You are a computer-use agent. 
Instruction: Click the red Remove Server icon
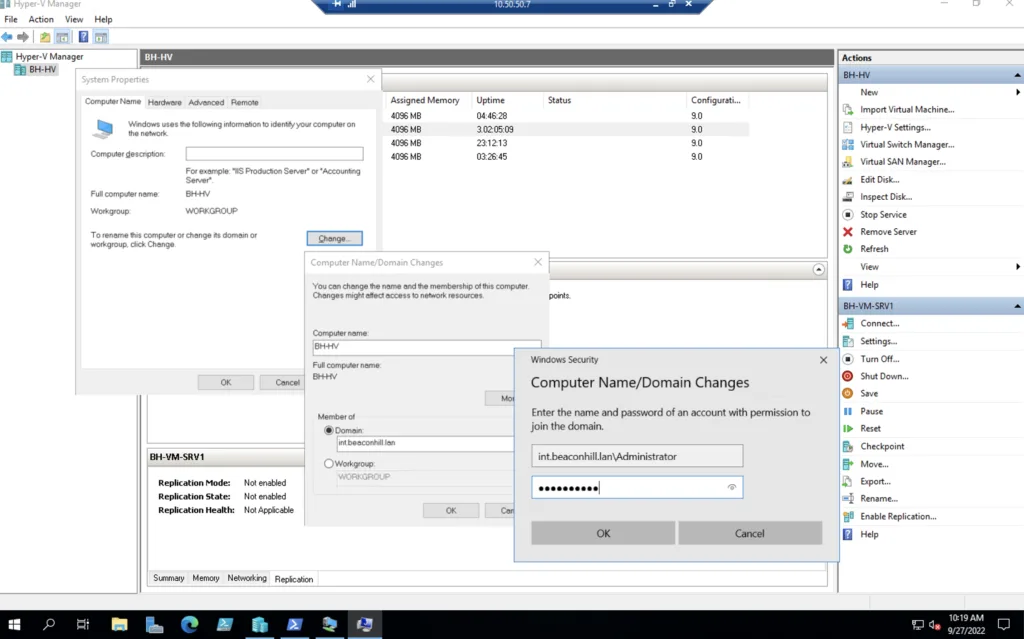[848, 232]
